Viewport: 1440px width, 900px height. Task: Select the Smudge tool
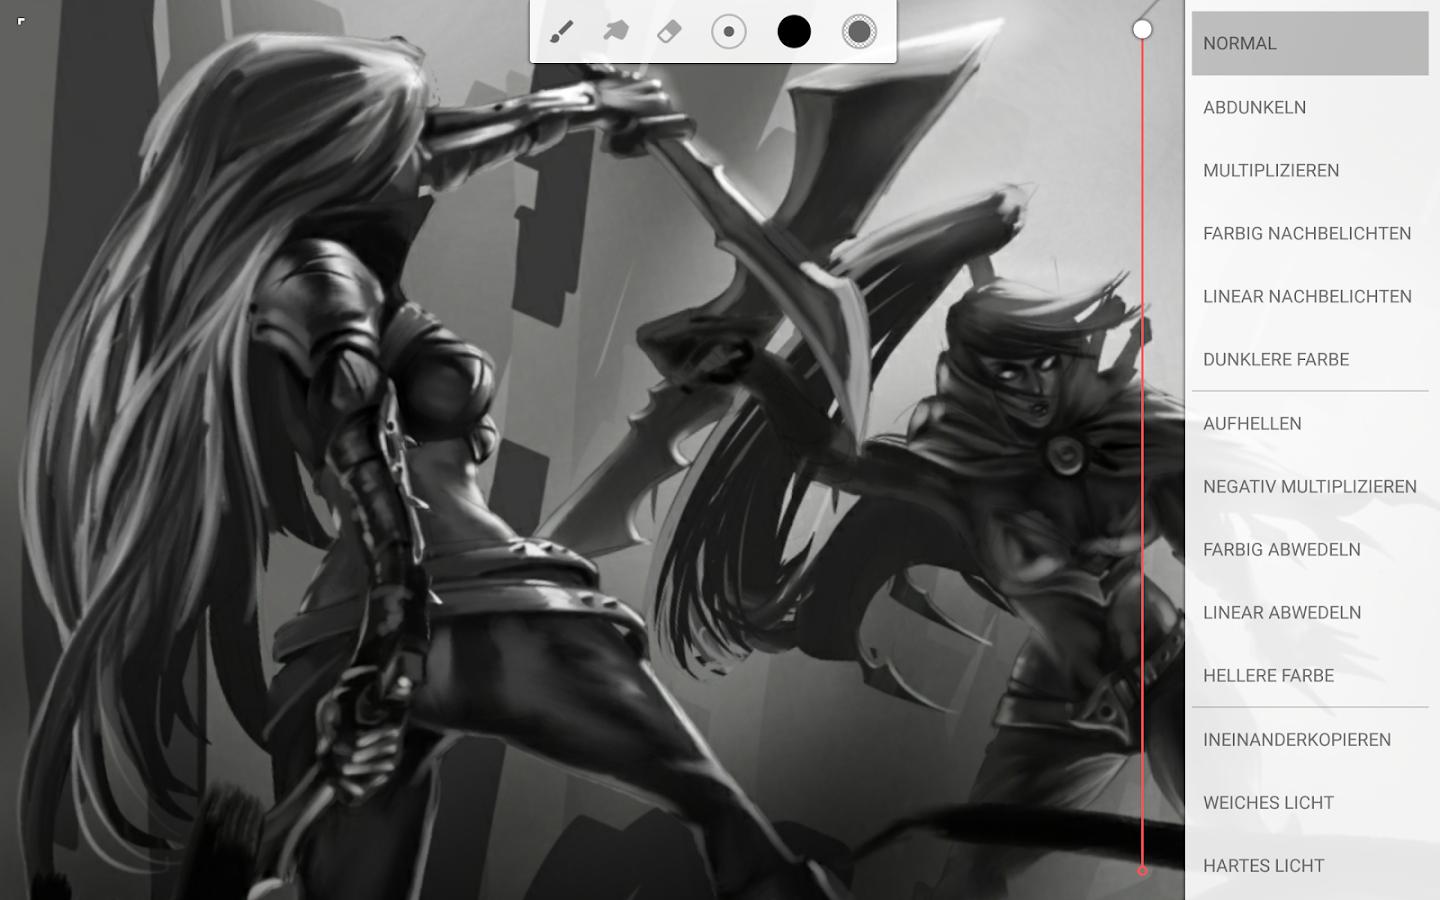(x=613, y=31)
